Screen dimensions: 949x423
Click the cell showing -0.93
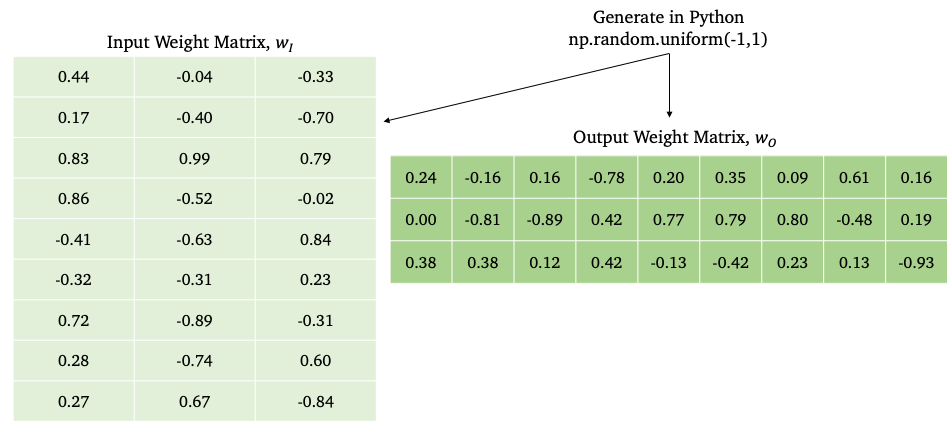pos(916,263)
